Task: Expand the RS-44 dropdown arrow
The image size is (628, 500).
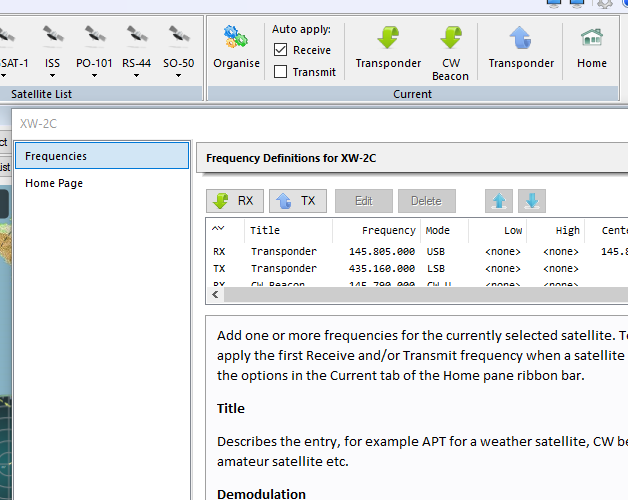Action: (x=137, y=75)
